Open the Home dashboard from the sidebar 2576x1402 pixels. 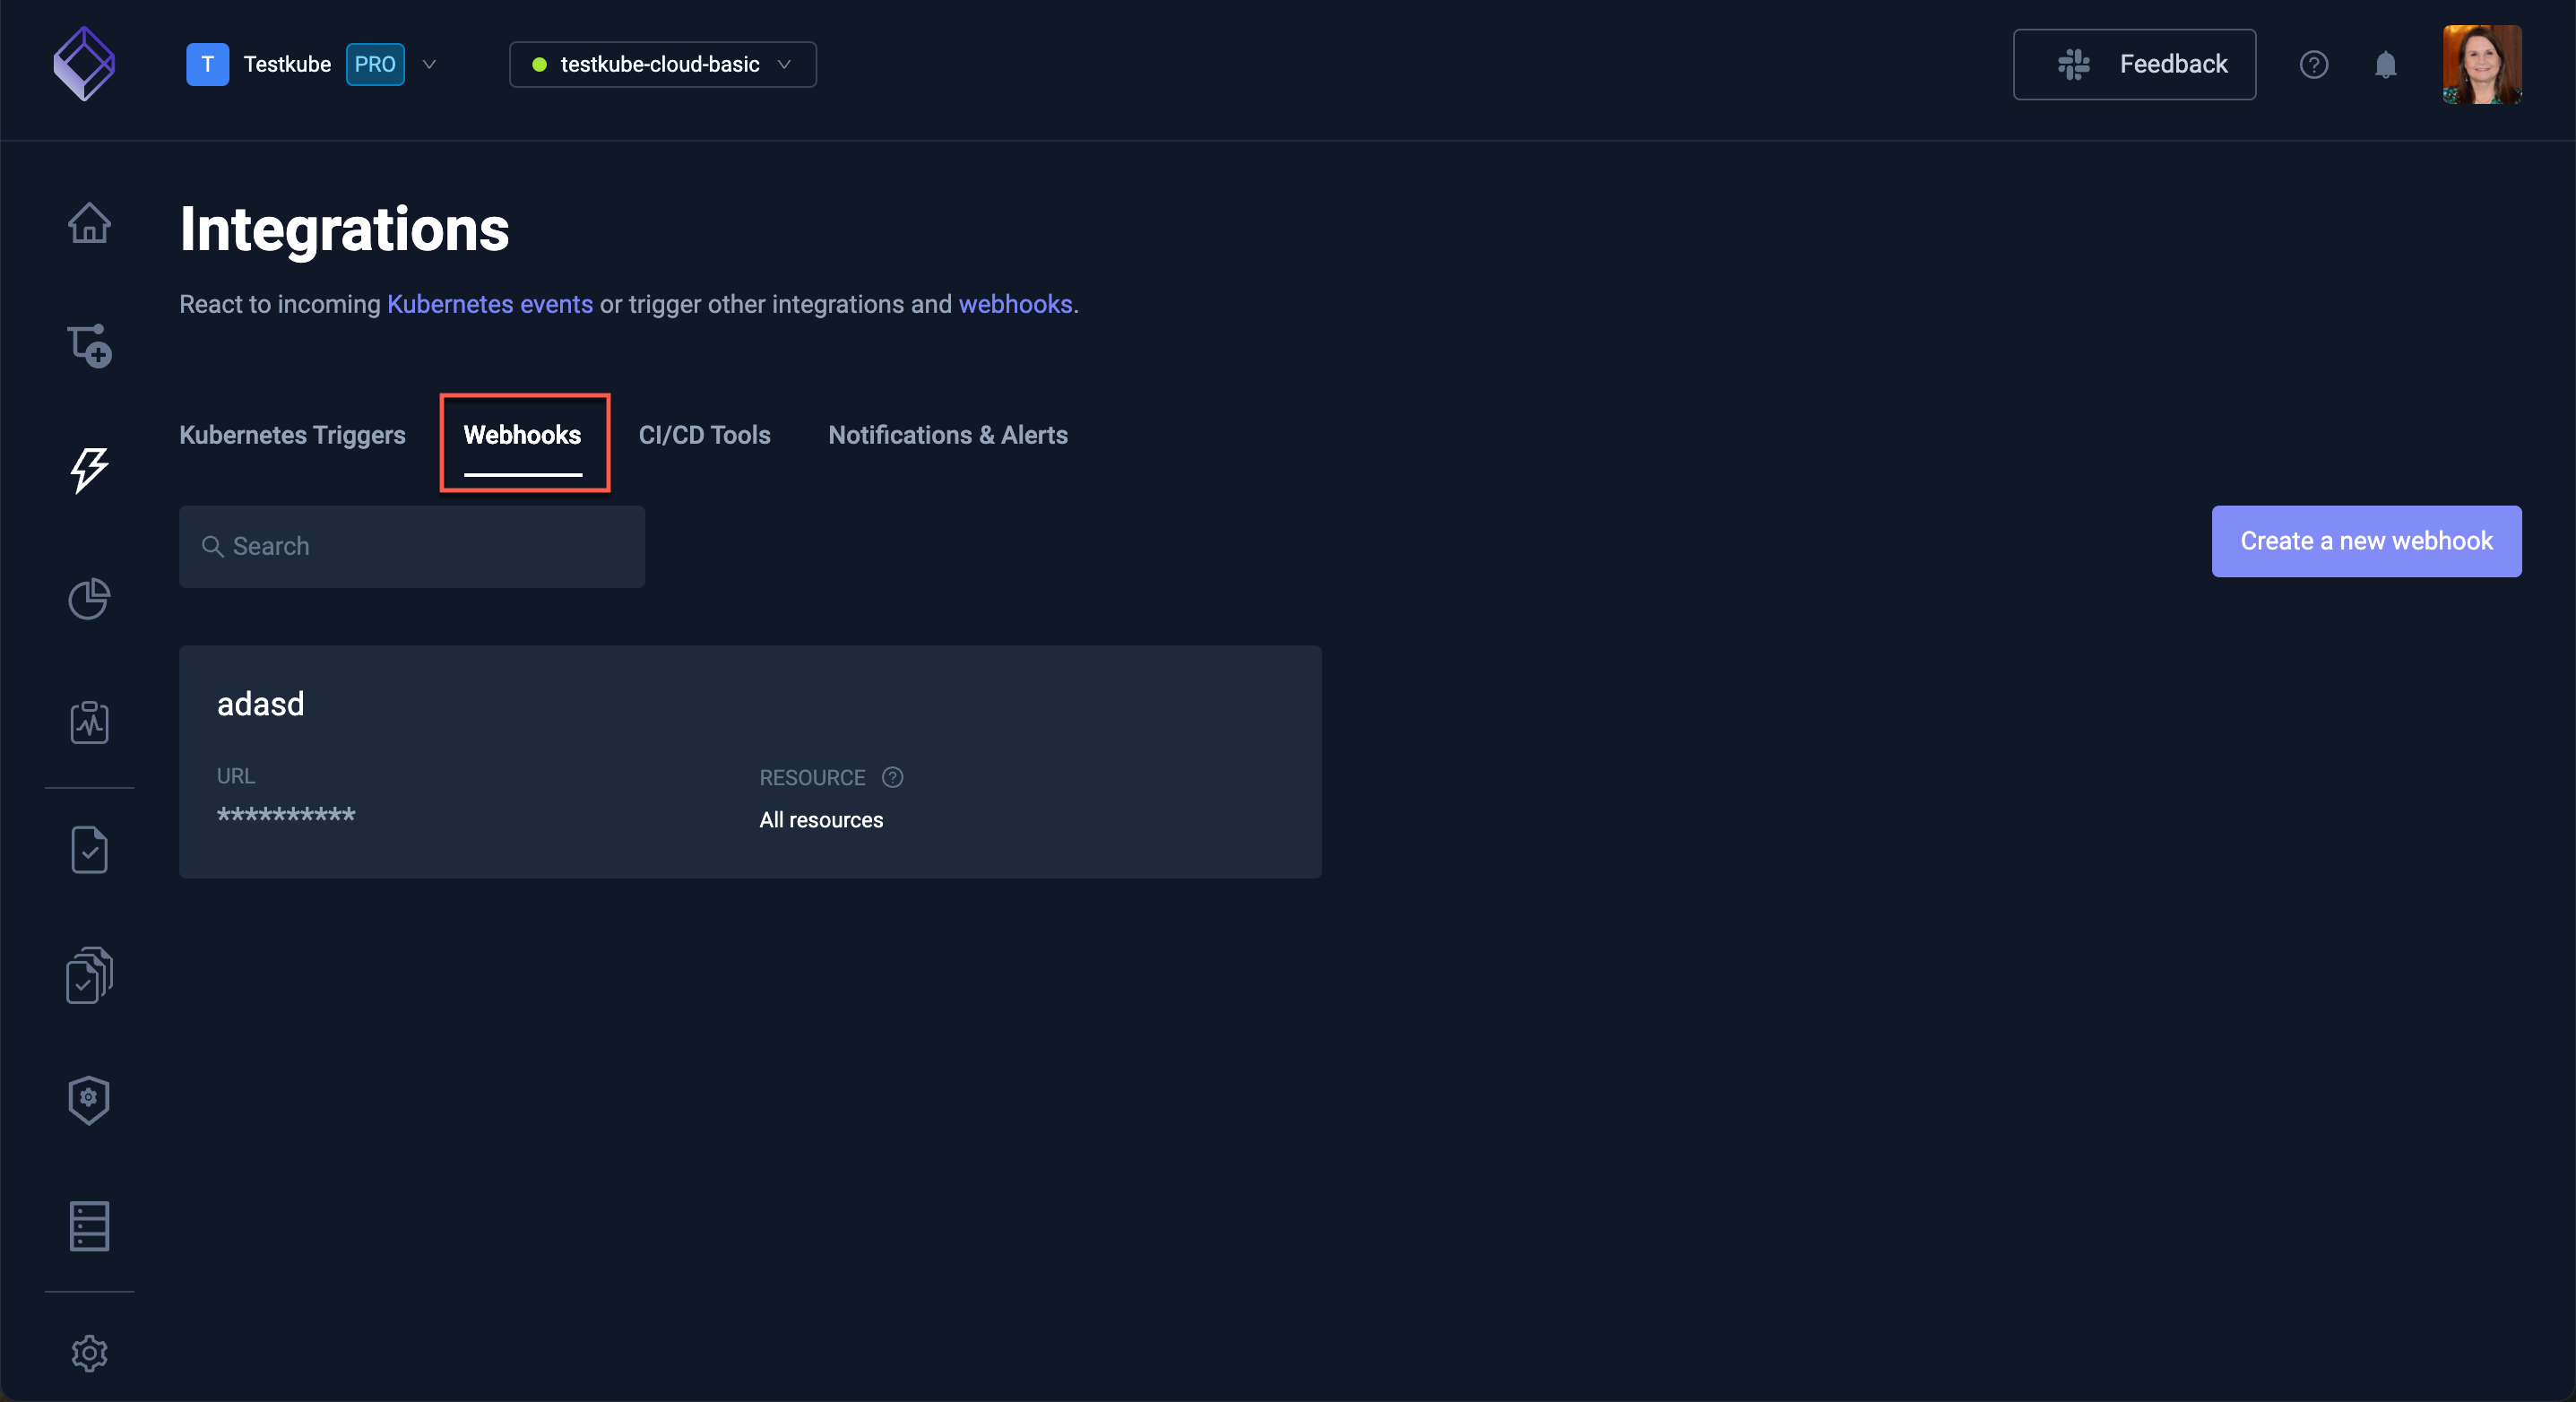click(89, 223)
